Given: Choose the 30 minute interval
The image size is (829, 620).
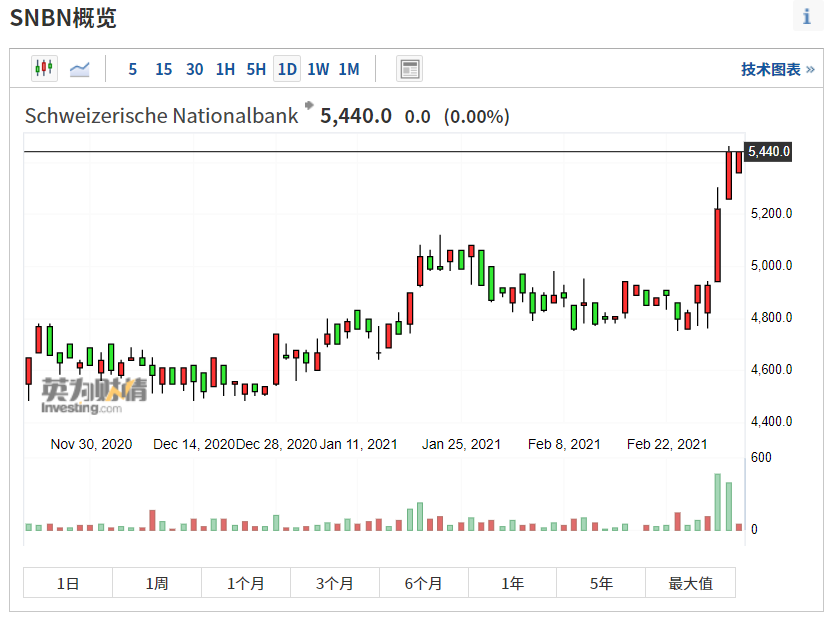Looking at the screenshot, I should [194, 69].
